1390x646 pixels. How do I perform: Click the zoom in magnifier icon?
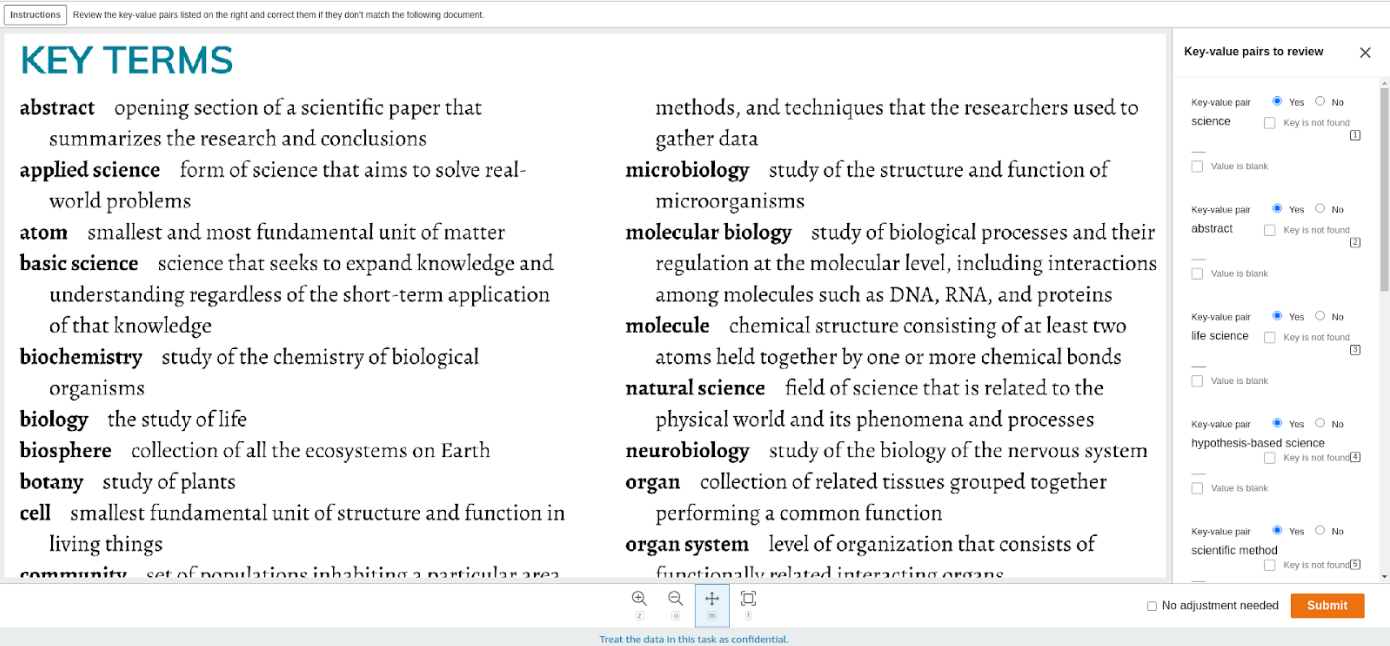(x=639, y=599)
